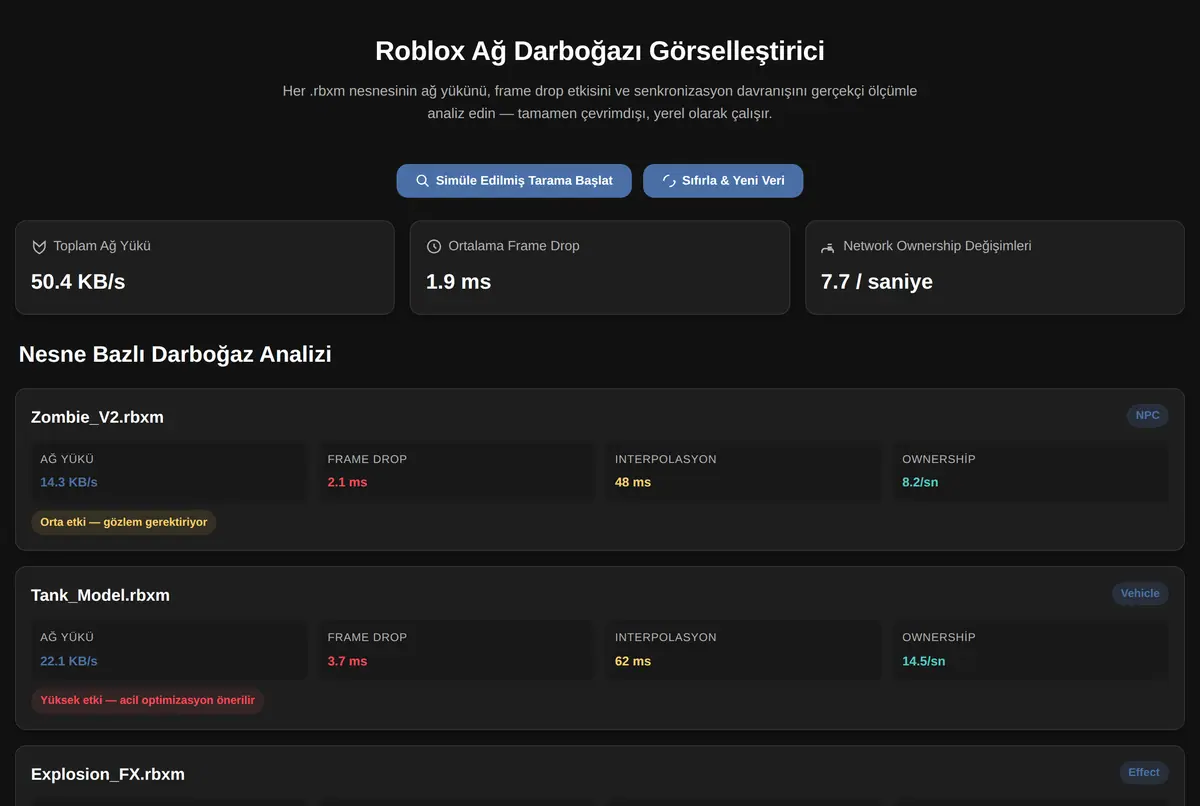Click Zombie_V2 frame drop 2.1 ms
1200x806 pixels.
pyautogui.click(x=347, y=482)
